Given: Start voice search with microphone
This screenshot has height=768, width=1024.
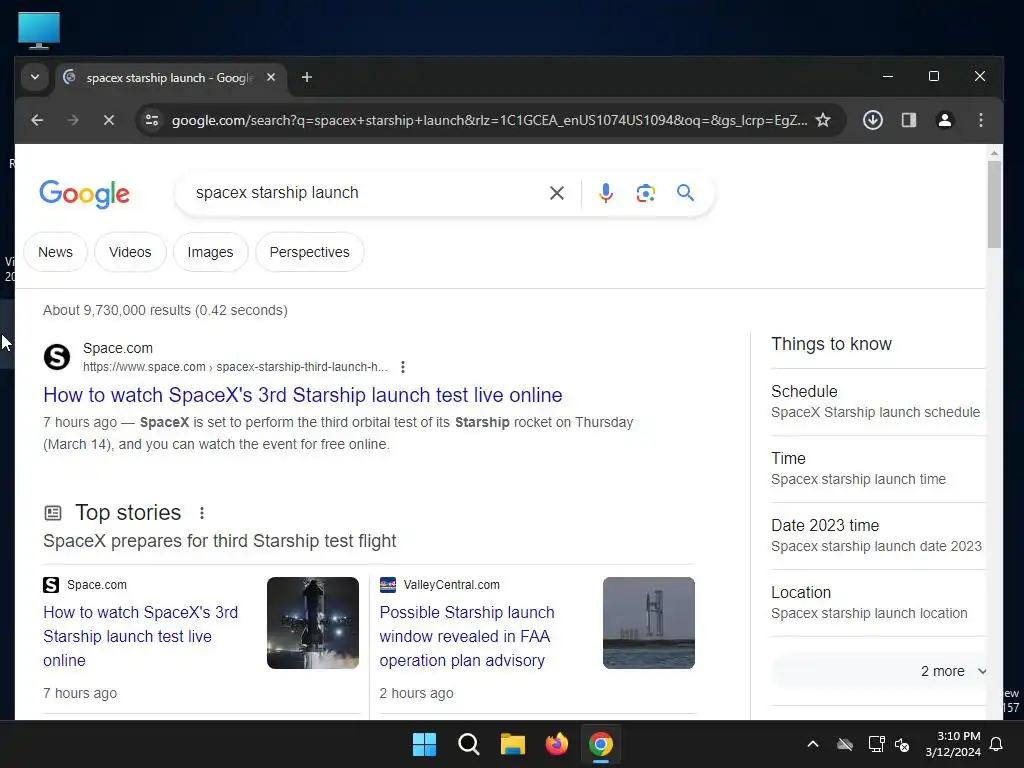Looking at the screenshot, I should pos(606,193).
